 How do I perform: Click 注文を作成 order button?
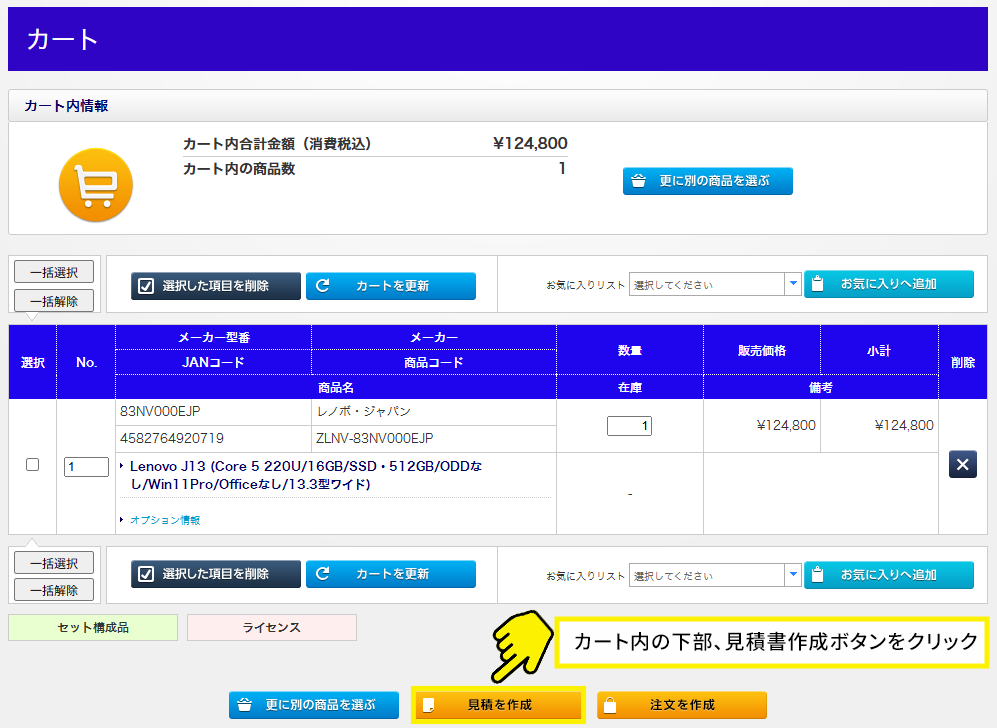tap(681, 705)
